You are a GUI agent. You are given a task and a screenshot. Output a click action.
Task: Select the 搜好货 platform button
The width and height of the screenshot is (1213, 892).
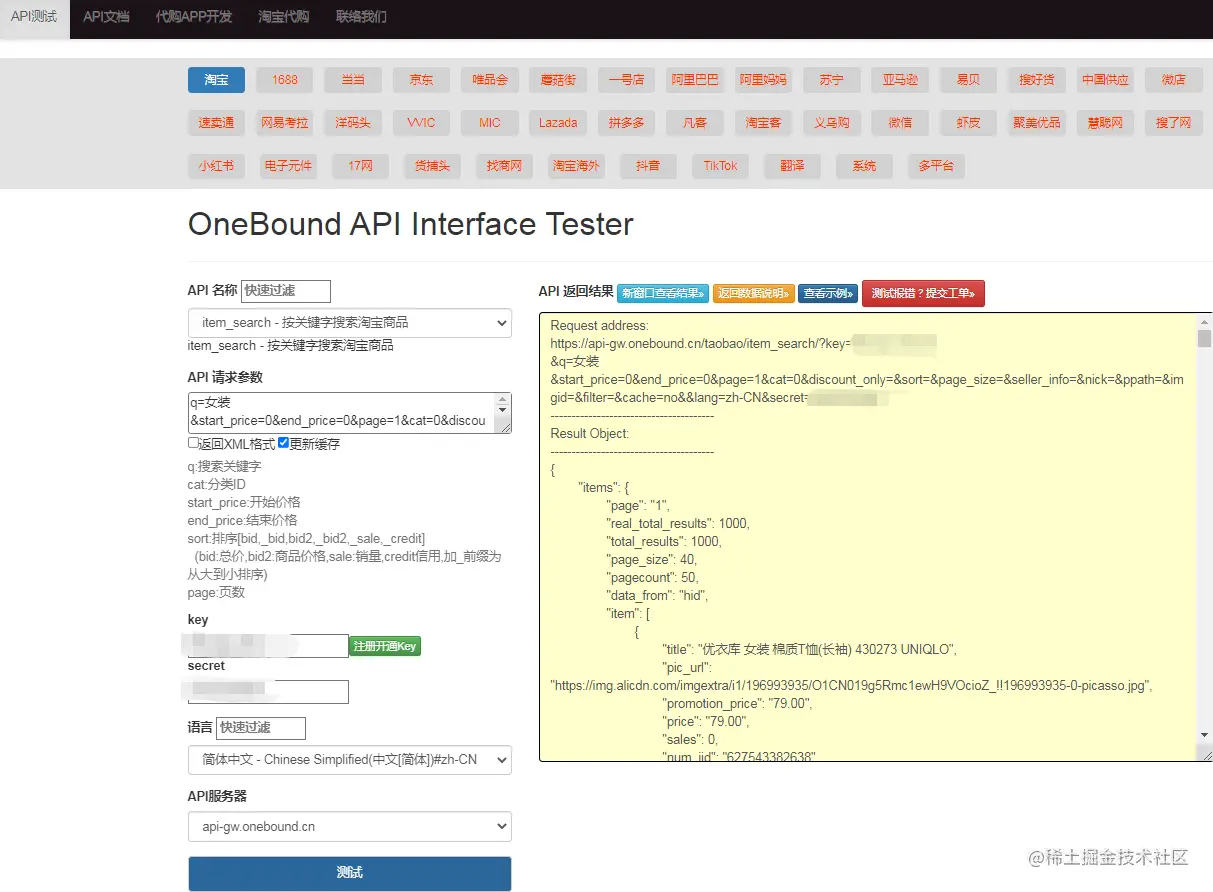click(x=1037, y=80)
